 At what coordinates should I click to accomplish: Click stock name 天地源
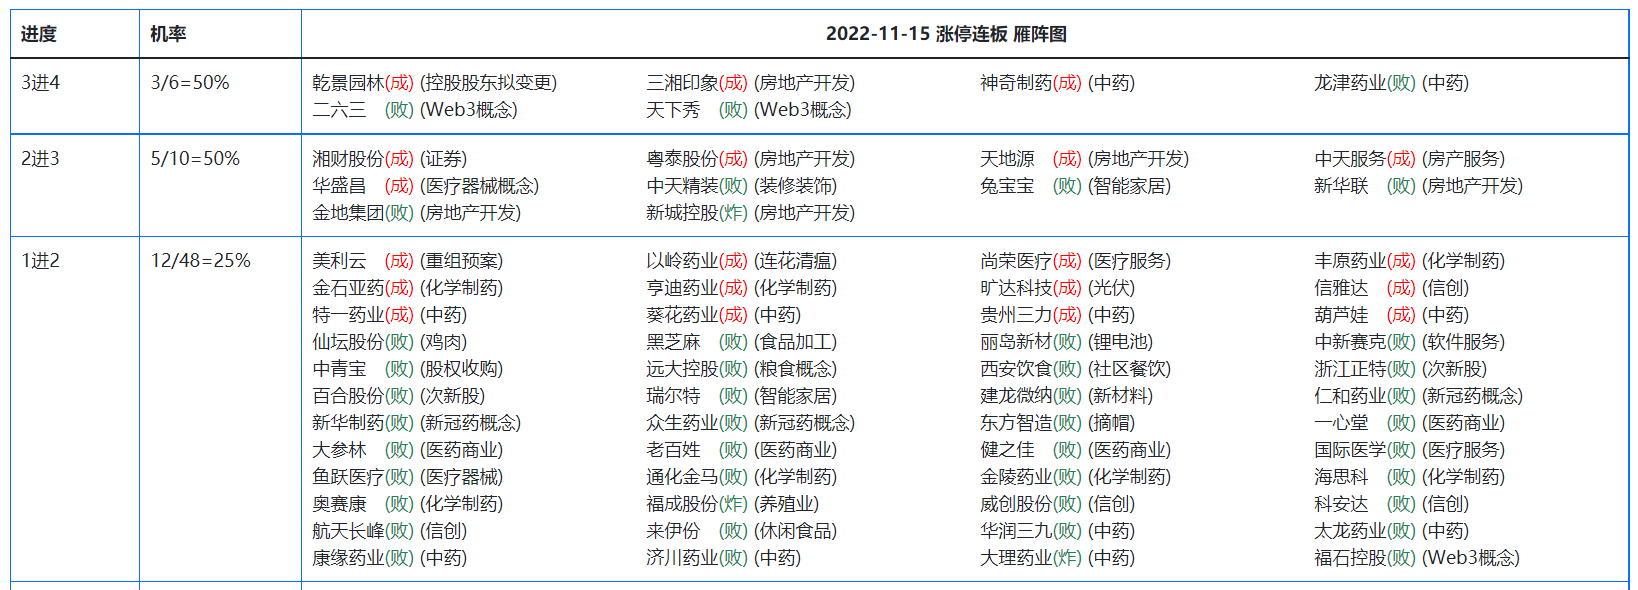pyautogui.click(x=1007, y=159)
